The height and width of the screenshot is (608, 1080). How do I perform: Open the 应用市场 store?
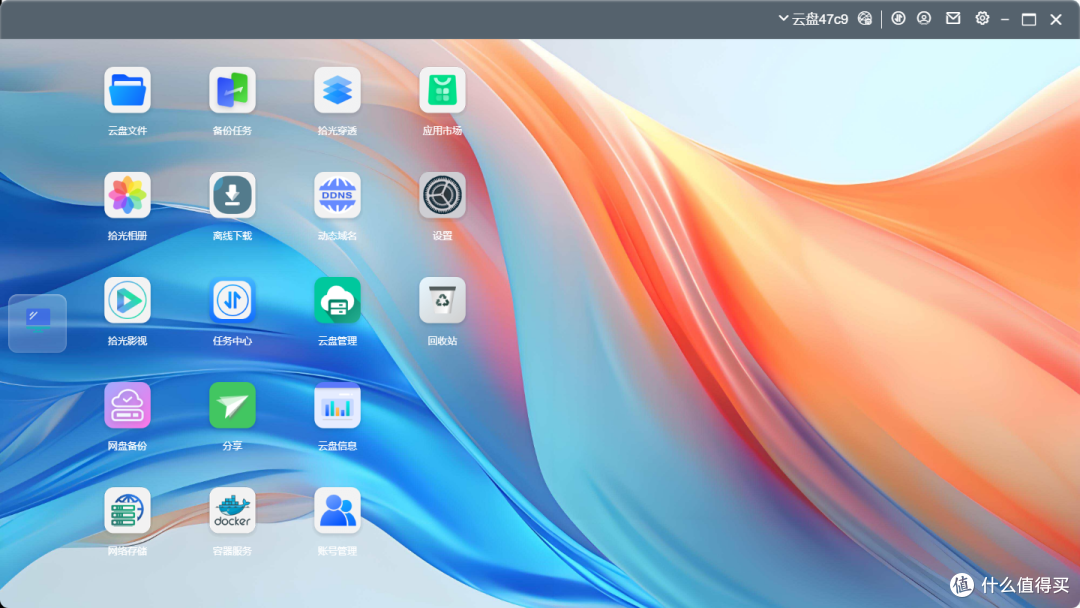pyautogui.click(x=442, y=90)
